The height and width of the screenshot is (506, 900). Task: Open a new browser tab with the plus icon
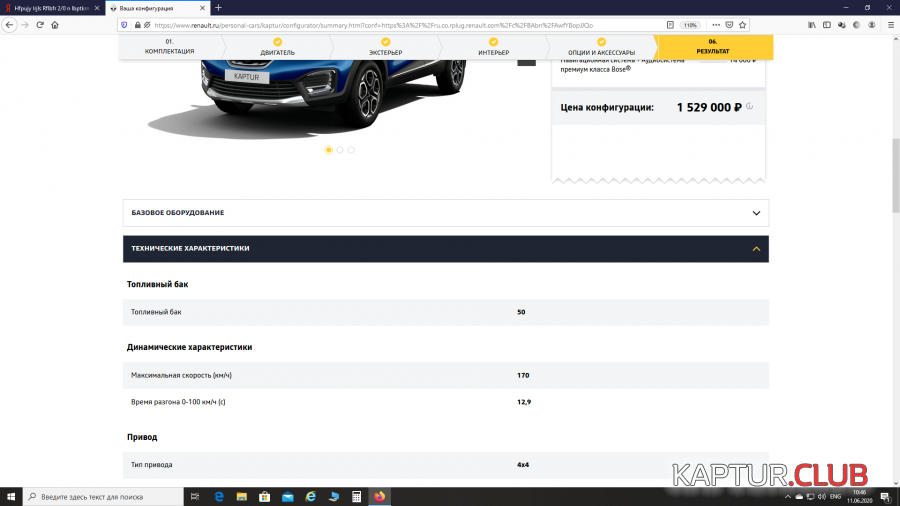coord(219,8)
